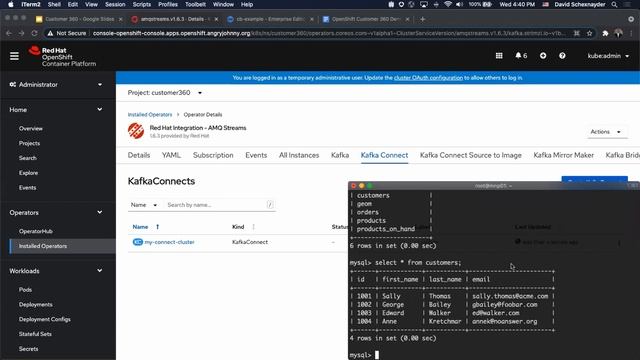This screenshot has height=360, width=640.
Task: Open the Name filter type dropdown
Action: pos(144,205)
